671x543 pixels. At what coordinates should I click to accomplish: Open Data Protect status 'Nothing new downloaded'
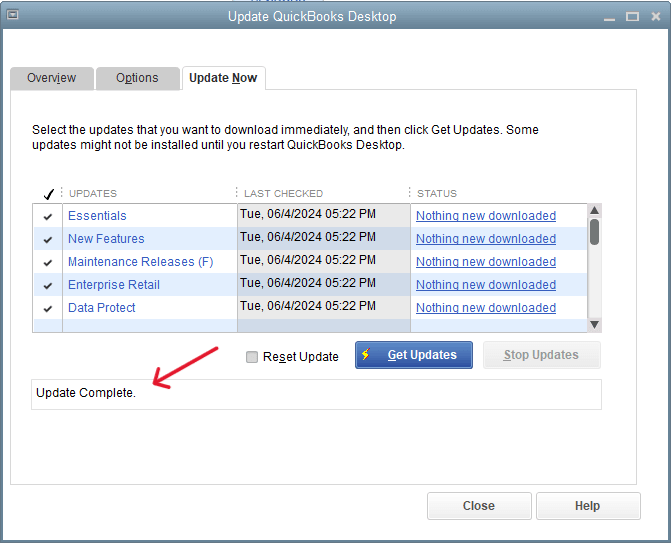[485, 308]
